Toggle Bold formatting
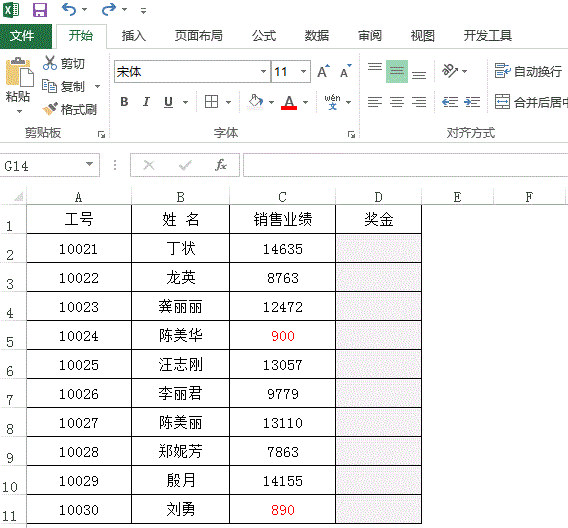 click(124, 102)
